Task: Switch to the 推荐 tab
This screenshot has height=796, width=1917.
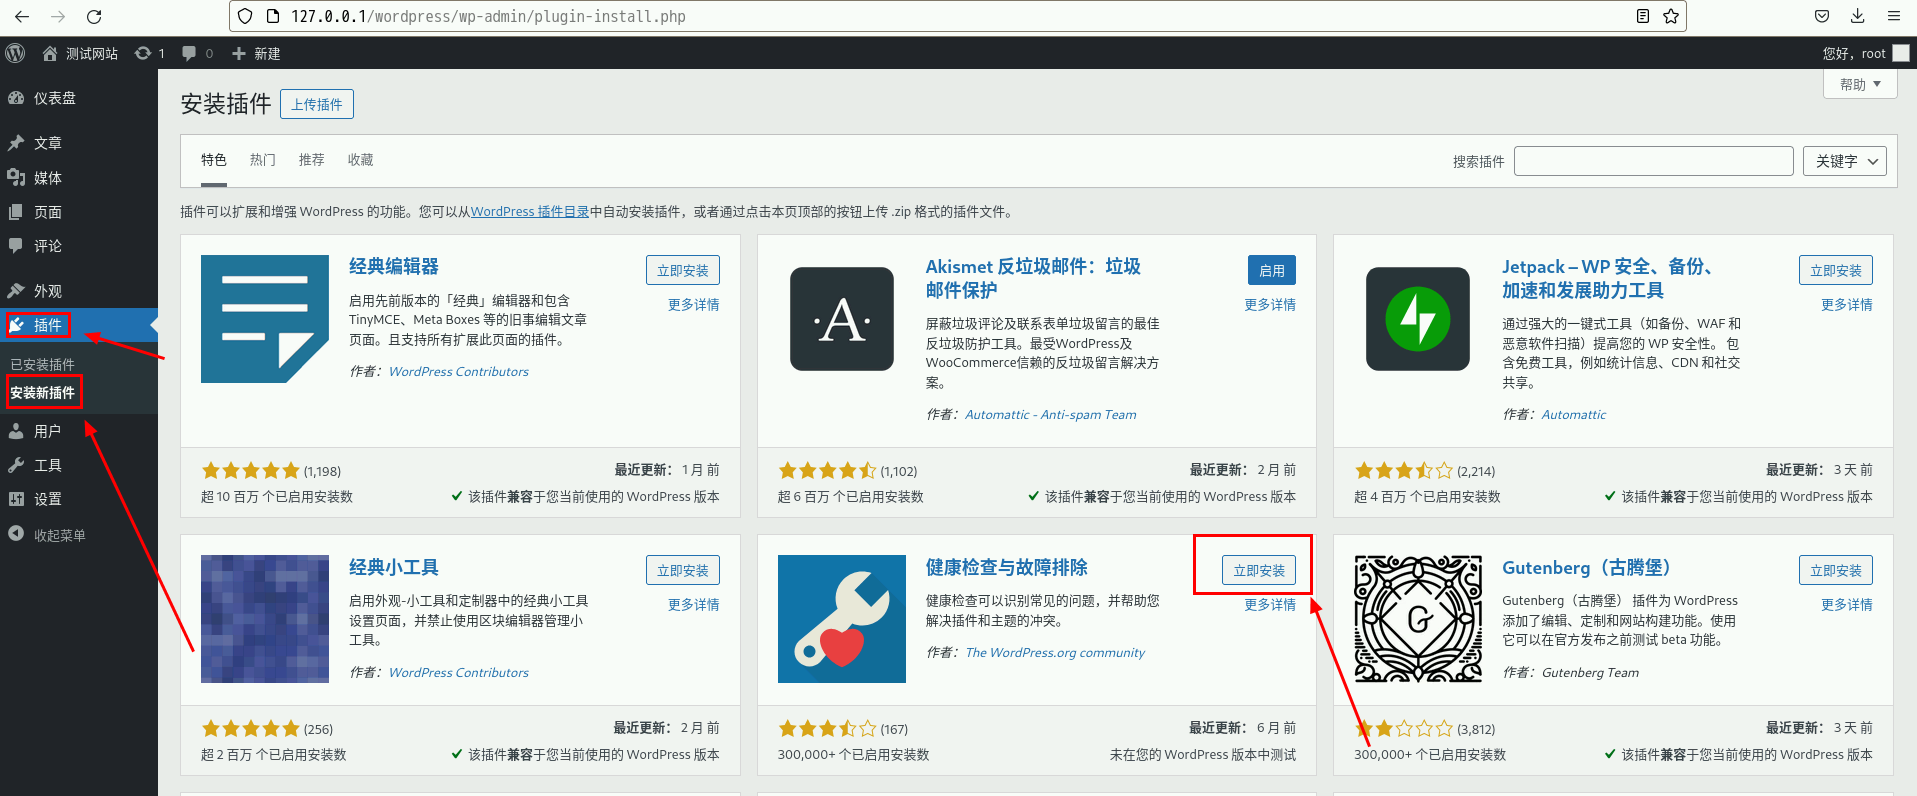Action: 312,160
